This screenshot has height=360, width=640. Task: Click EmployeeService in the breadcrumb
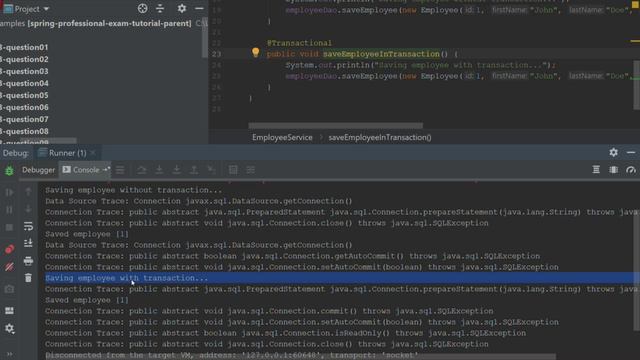282,138
